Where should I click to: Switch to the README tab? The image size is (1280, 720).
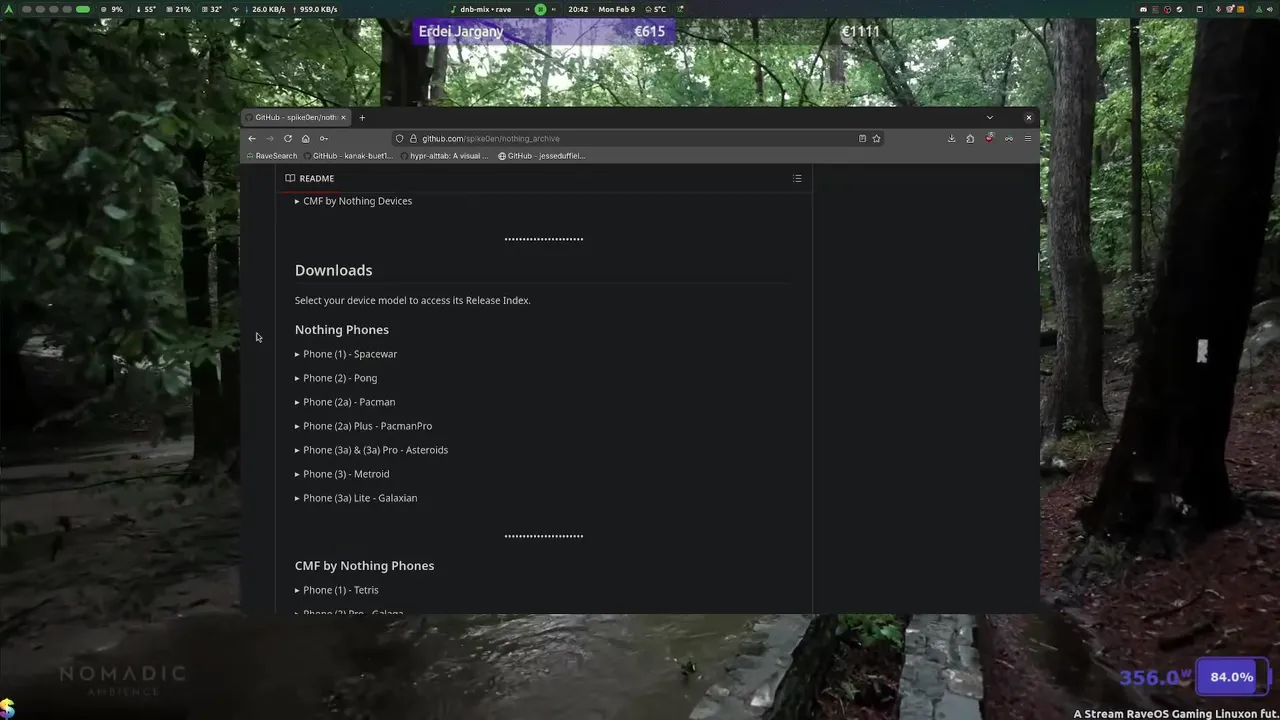click(310, 178)
